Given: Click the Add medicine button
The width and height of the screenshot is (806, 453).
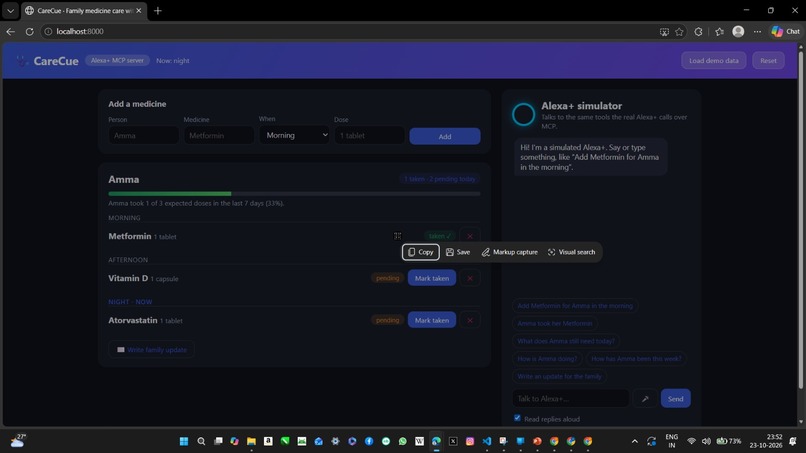Looking at the screenshot, I should pos(445,136).
